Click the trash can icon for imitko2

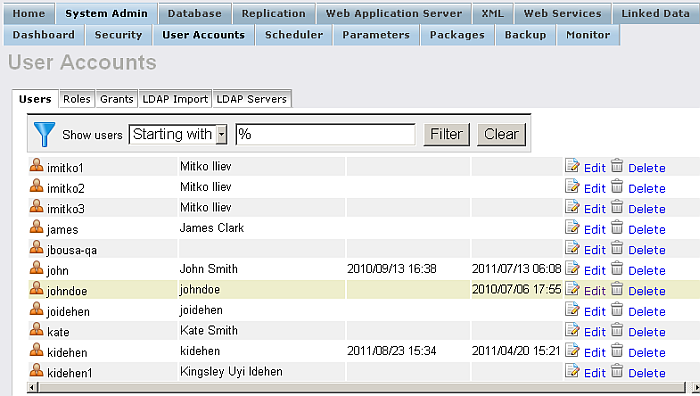pyautogui.click(x=617, y=186)
